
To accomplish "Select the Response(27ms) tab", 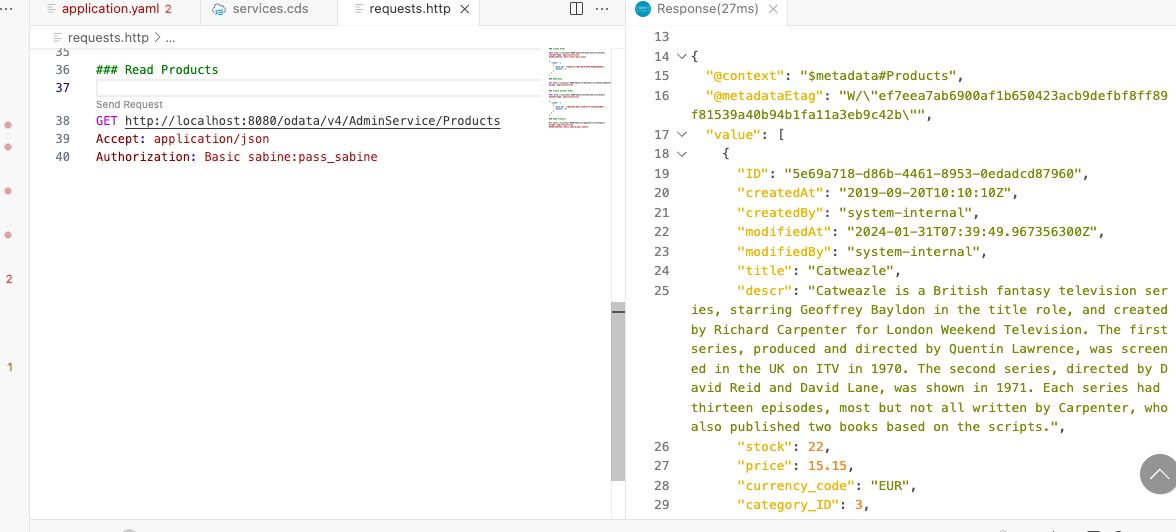I will (707, 9).
